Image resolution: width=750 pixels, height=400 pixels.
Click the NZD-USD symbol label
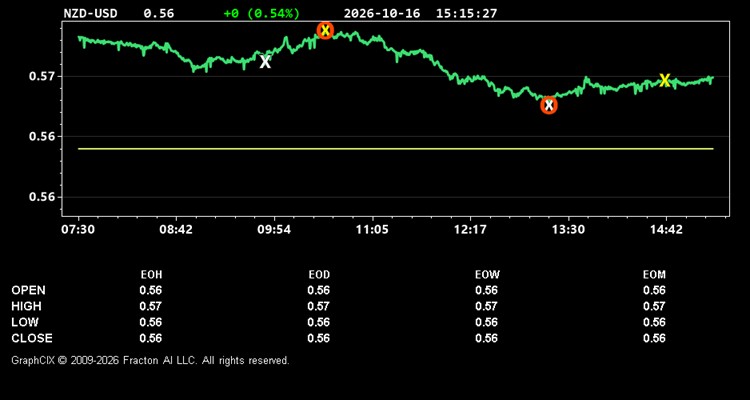pyautogui.click(x=90, y=13)
